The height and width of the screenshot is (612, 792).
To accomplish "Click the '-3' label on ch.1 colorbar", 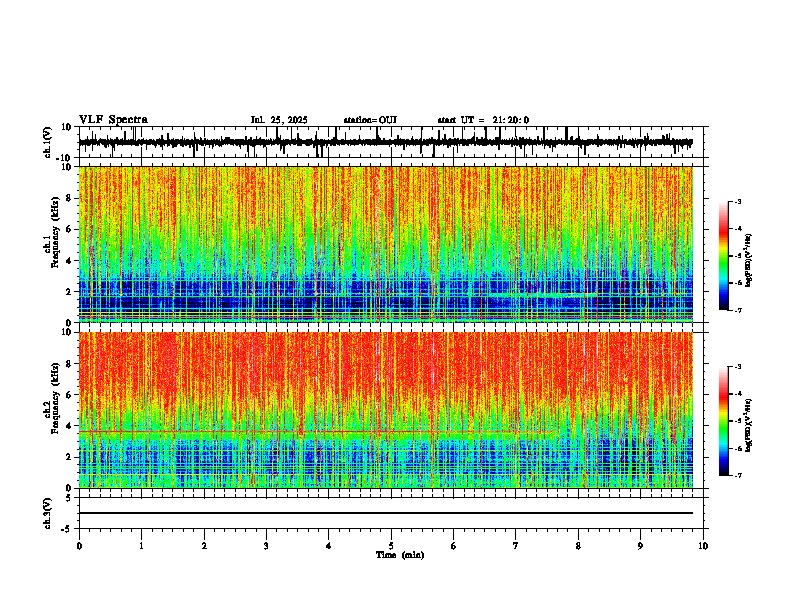I will (x=737, y=201).
